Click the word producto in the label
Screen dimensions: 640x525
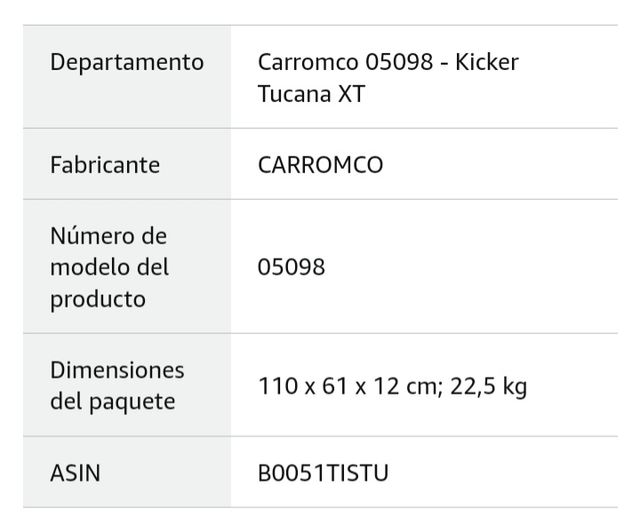tap(97, 299)
